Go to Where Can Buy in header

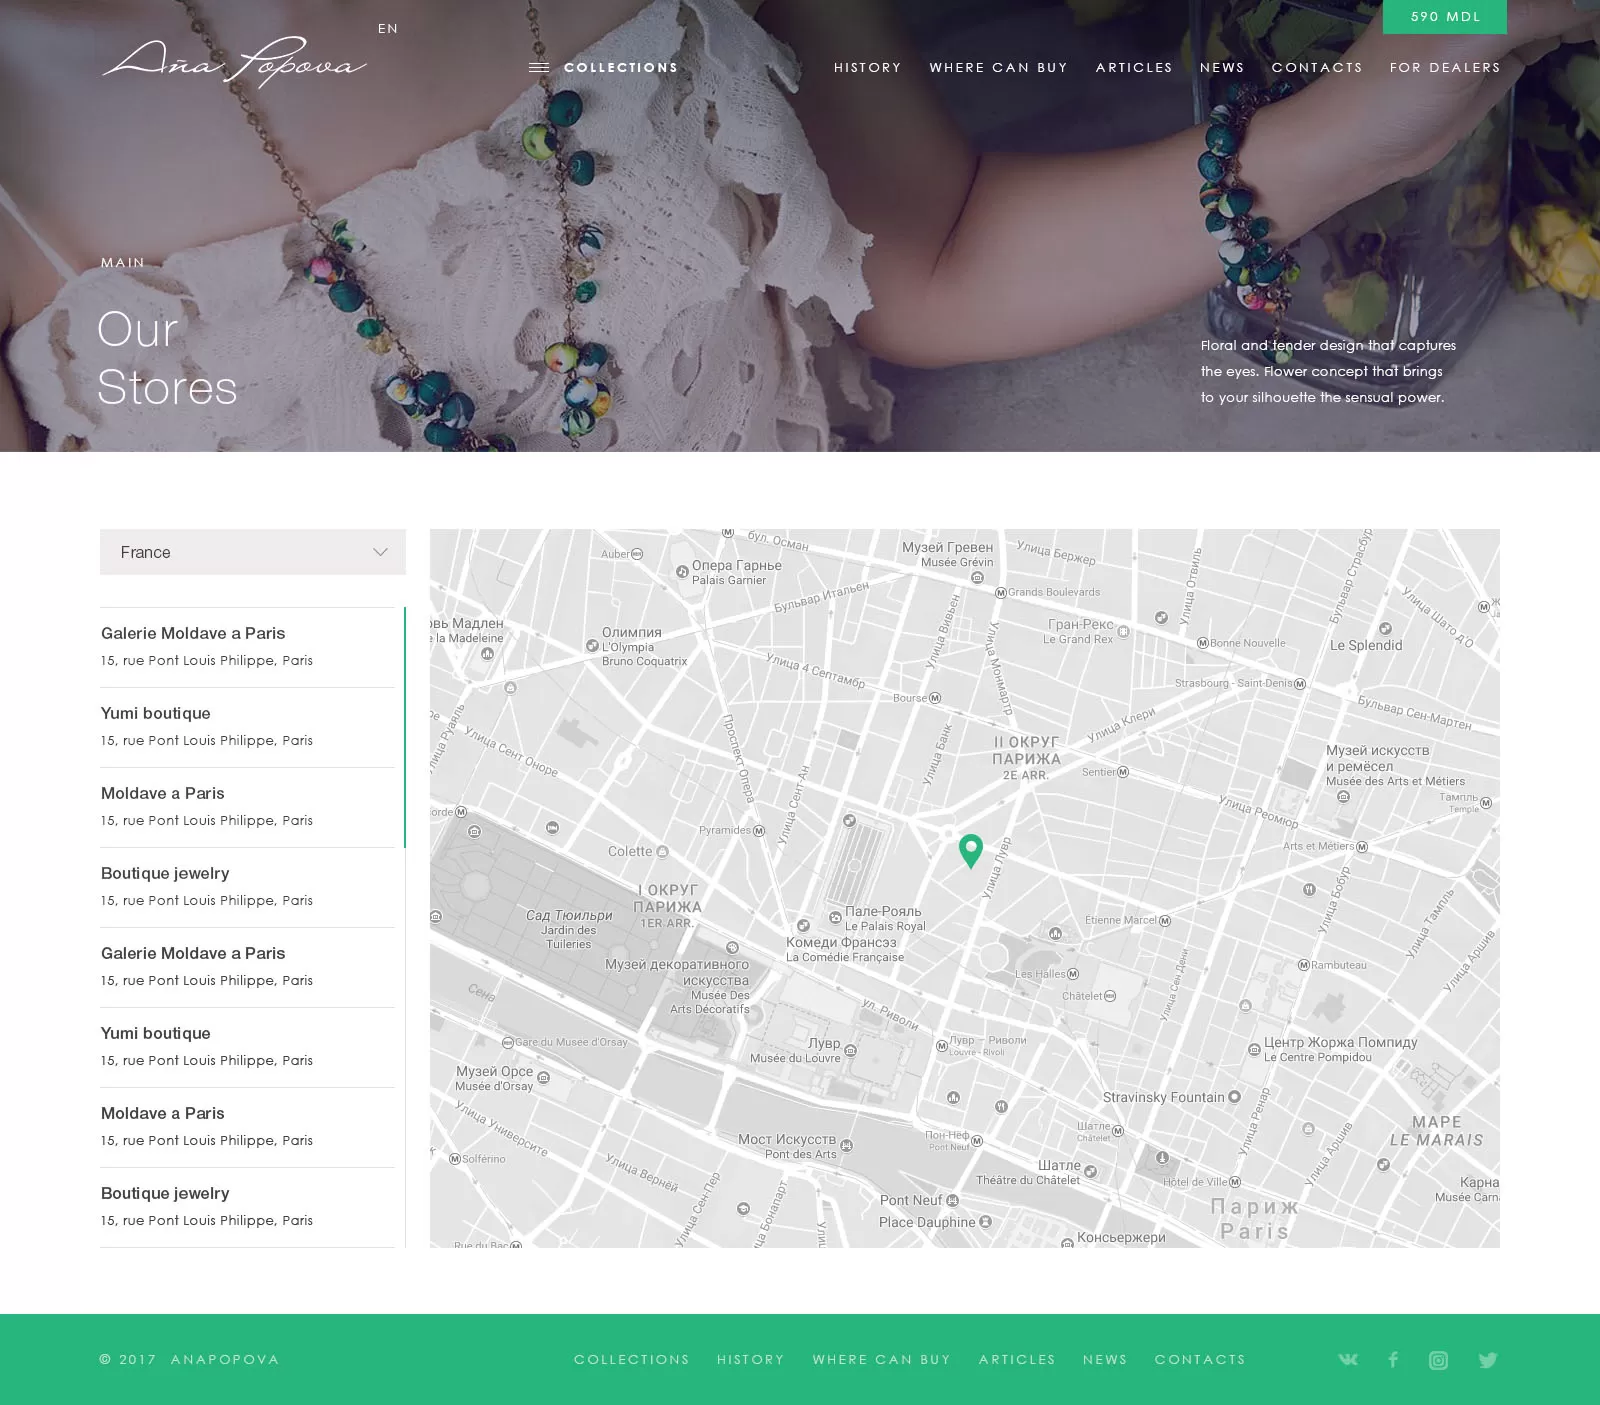(x=999, y=68)
